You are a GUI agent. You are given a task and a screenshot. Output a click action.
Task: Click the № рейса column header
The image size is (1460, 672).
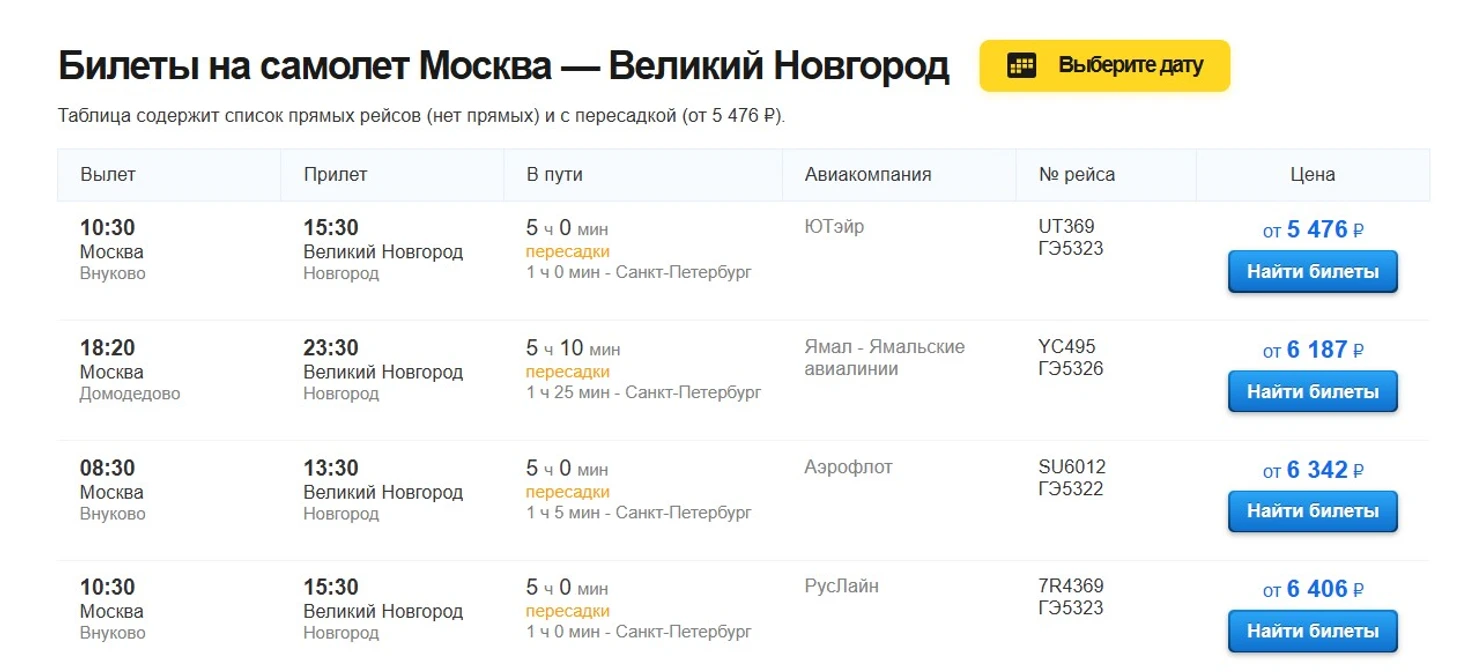pos(1077,174)
